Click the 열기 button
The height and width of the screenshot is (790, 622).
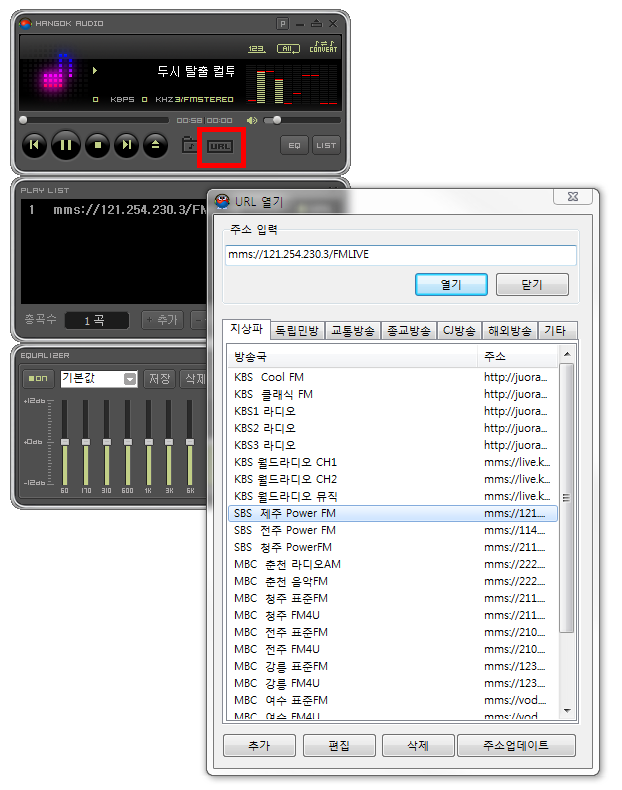click(451, 285)
